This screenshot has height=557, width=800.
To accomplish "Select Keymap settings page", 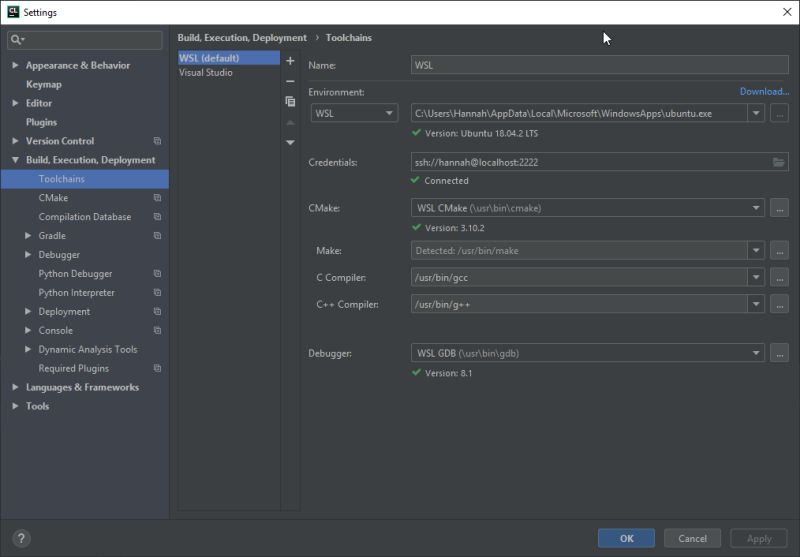I will pyautogui.click(x=44, y=84).
